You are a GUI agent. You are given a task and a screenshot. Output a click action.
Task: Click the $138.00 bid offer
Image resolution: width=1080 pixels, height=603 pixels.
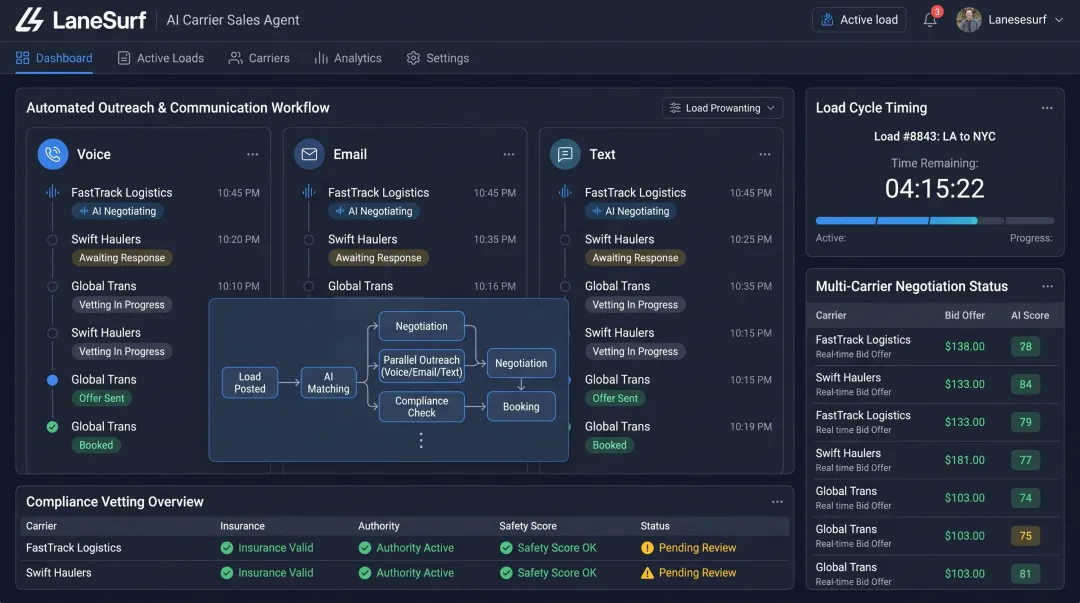point(964,347)
